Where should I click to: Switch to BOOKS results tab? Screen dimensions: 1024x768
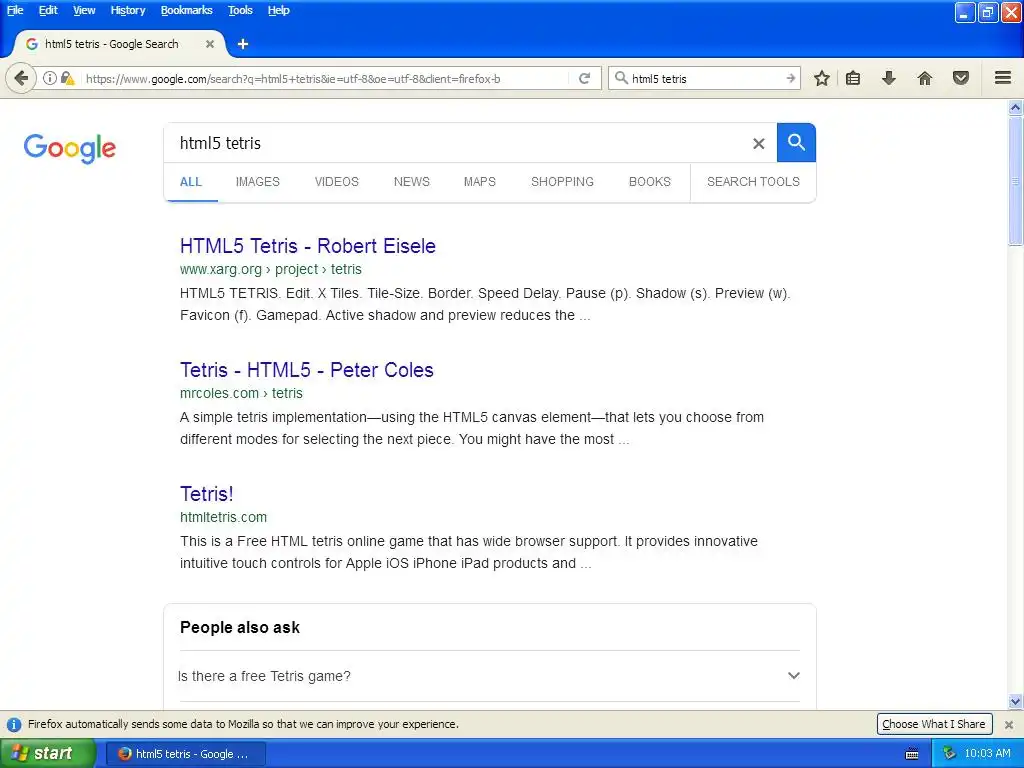[x=650, y=182]
